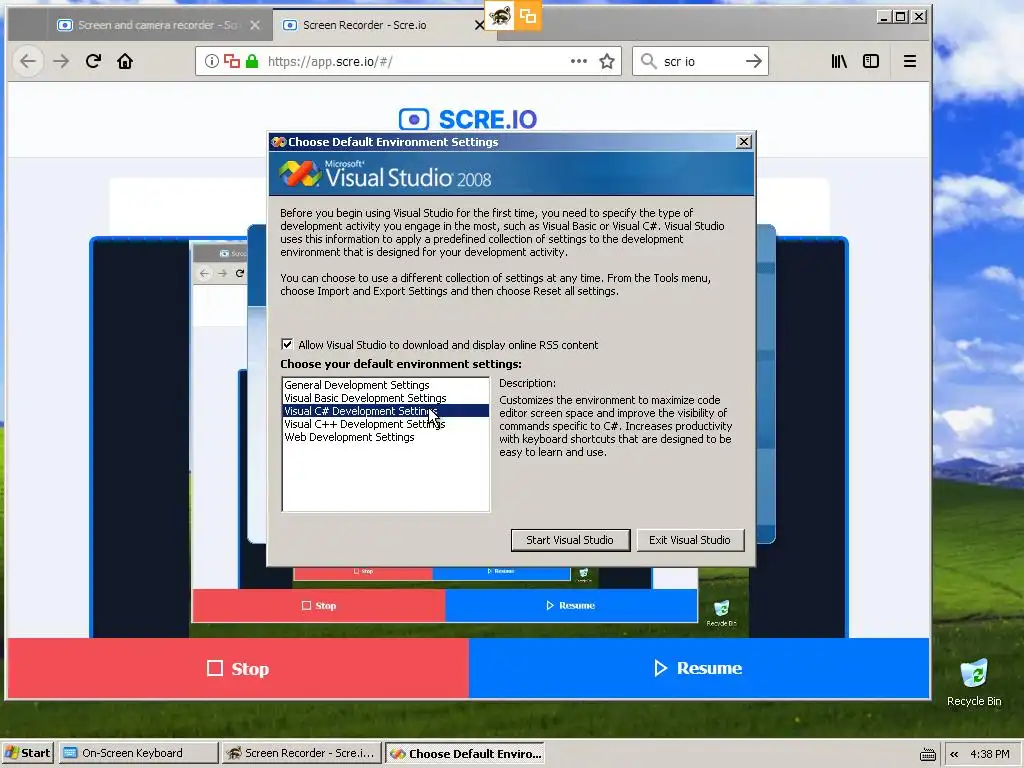Open the Windows Start menu
This screenshot has width=1024, height=768.
pos(27,753)
